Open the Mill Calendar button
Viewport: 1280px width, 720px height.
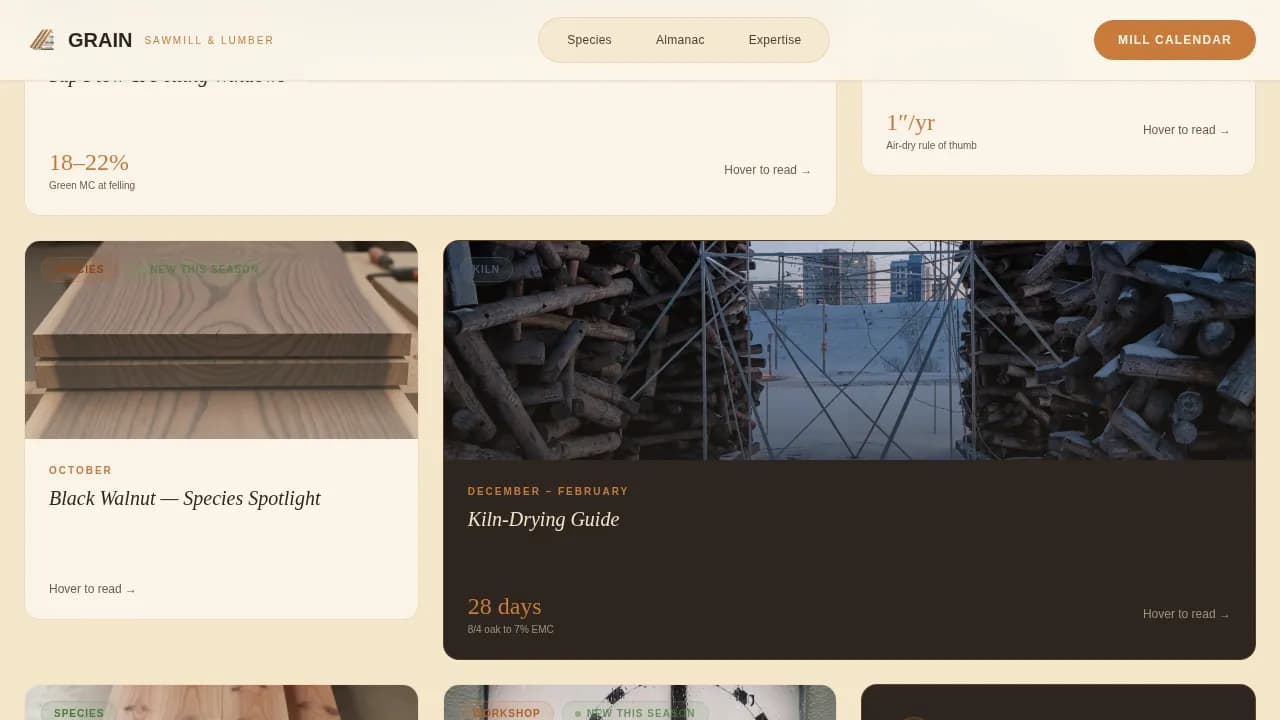pyautogui.click(x=1174, y=40)
